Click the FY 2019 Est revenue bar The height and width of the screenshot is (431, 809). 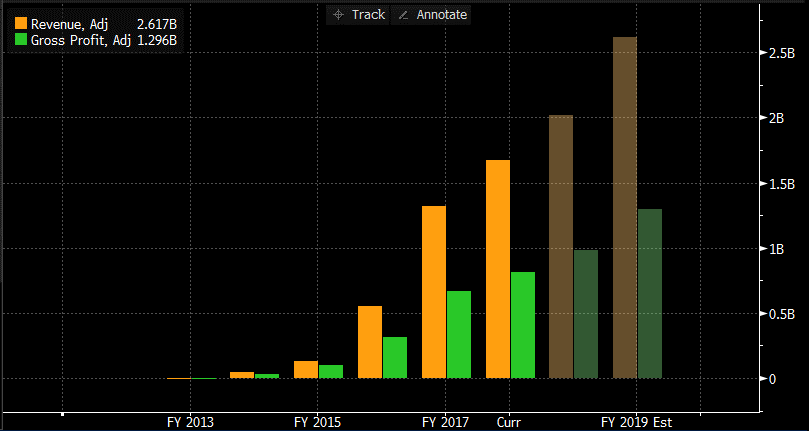coord(625,207)
